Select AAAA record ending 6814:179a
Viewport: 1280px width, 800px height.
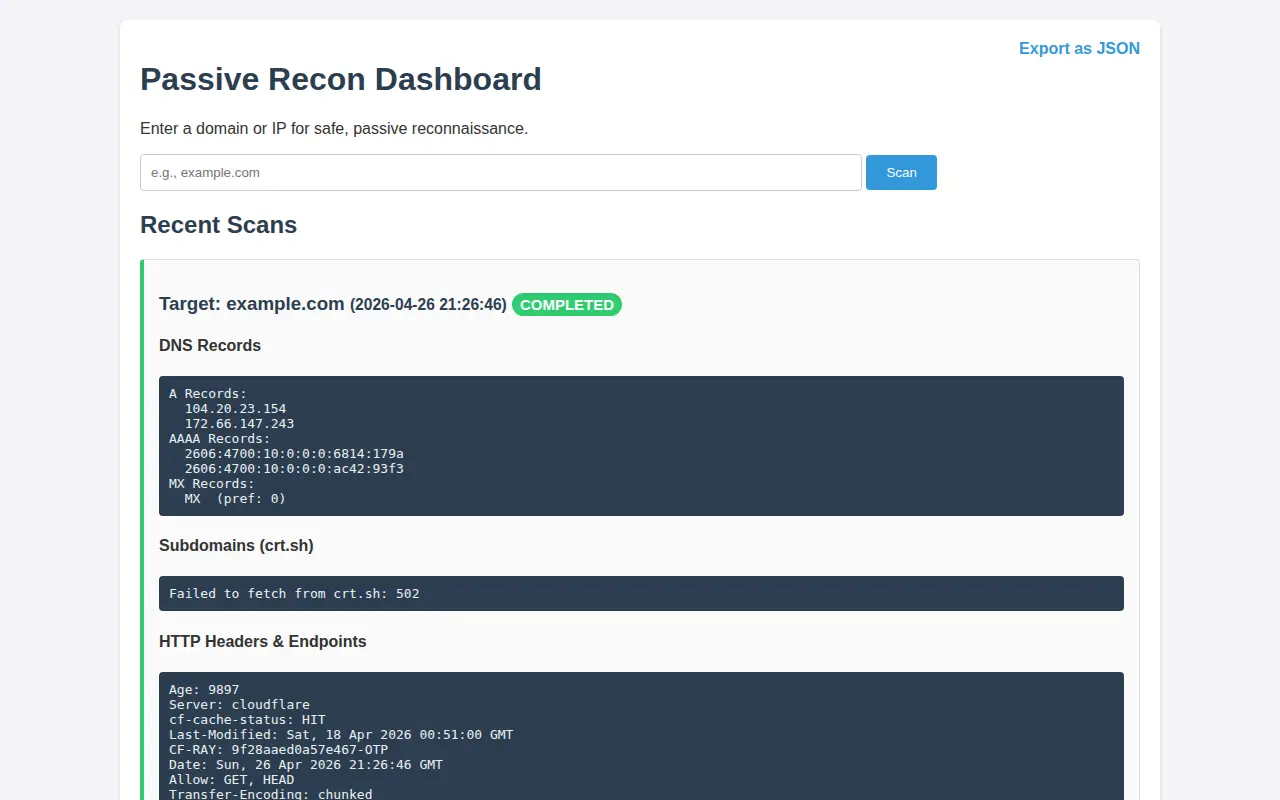click(x=294, y=453)
